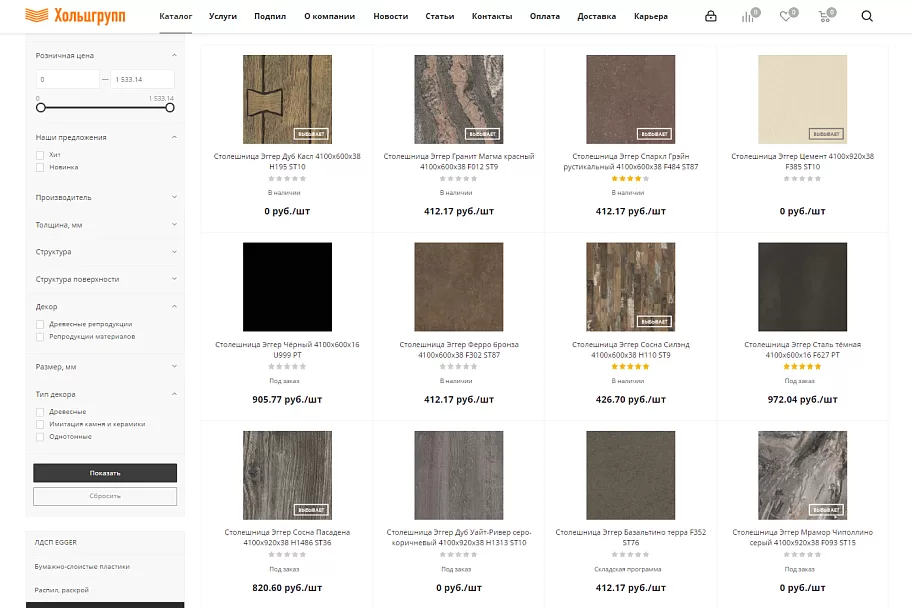The width and height of the screenshot is (912, 608).
Task: Collapse the Розничная цена price section
Action: [174, 55]
